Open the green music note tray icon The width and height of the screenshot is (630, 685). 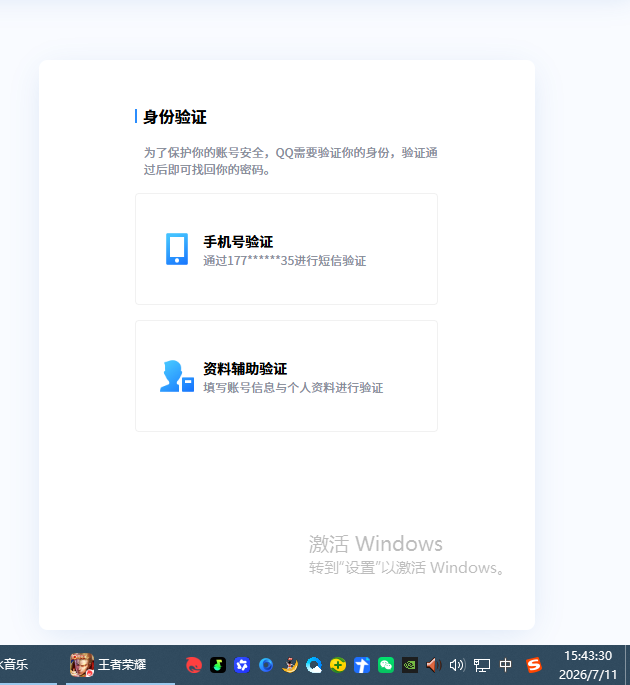point(218,665)
